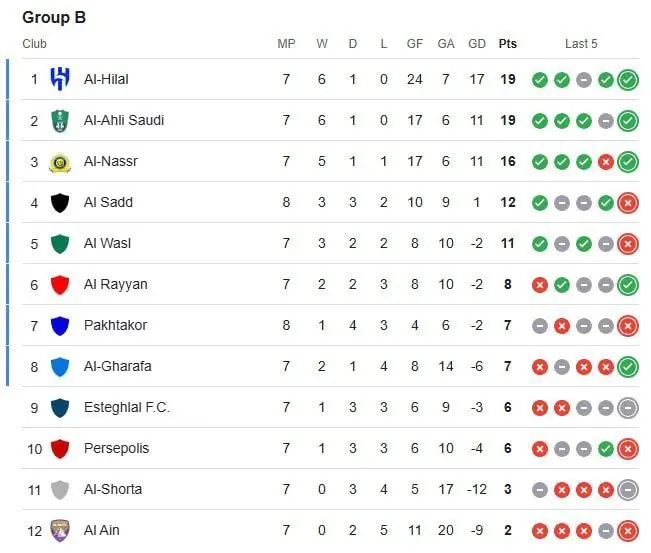The image size is (651, 553).
Task: Click Al-Hilal's most recent win result icon
Action: tap(628, 80)
